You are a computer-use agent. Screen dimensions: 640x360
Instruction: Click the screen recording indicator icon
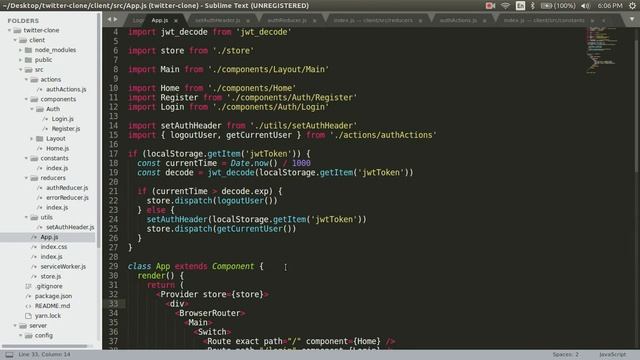[x=490, y=6]
